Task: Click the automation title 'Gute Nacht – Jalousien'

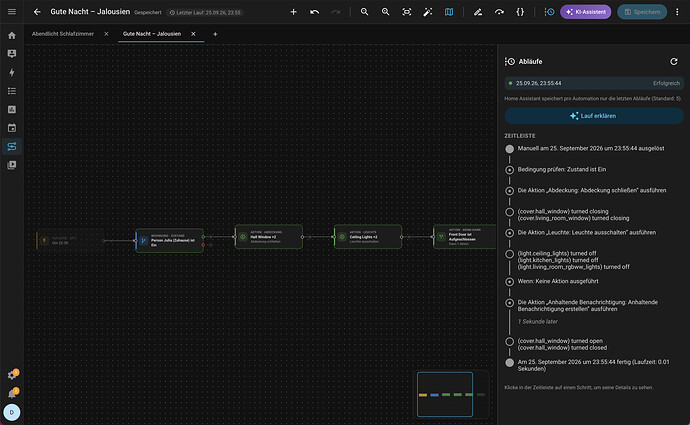Action: pos(90,12)
